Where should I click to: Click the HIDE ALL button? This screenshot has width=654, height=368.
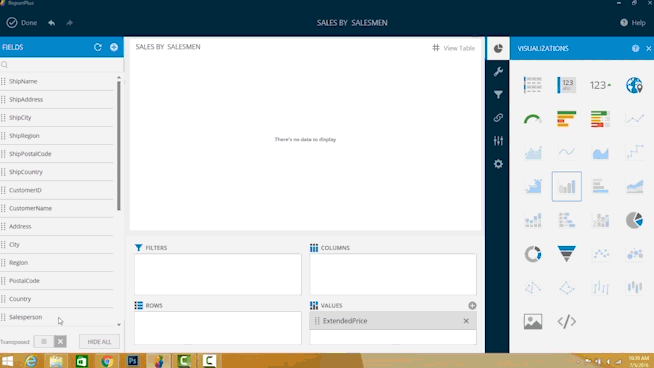point(99,342)
